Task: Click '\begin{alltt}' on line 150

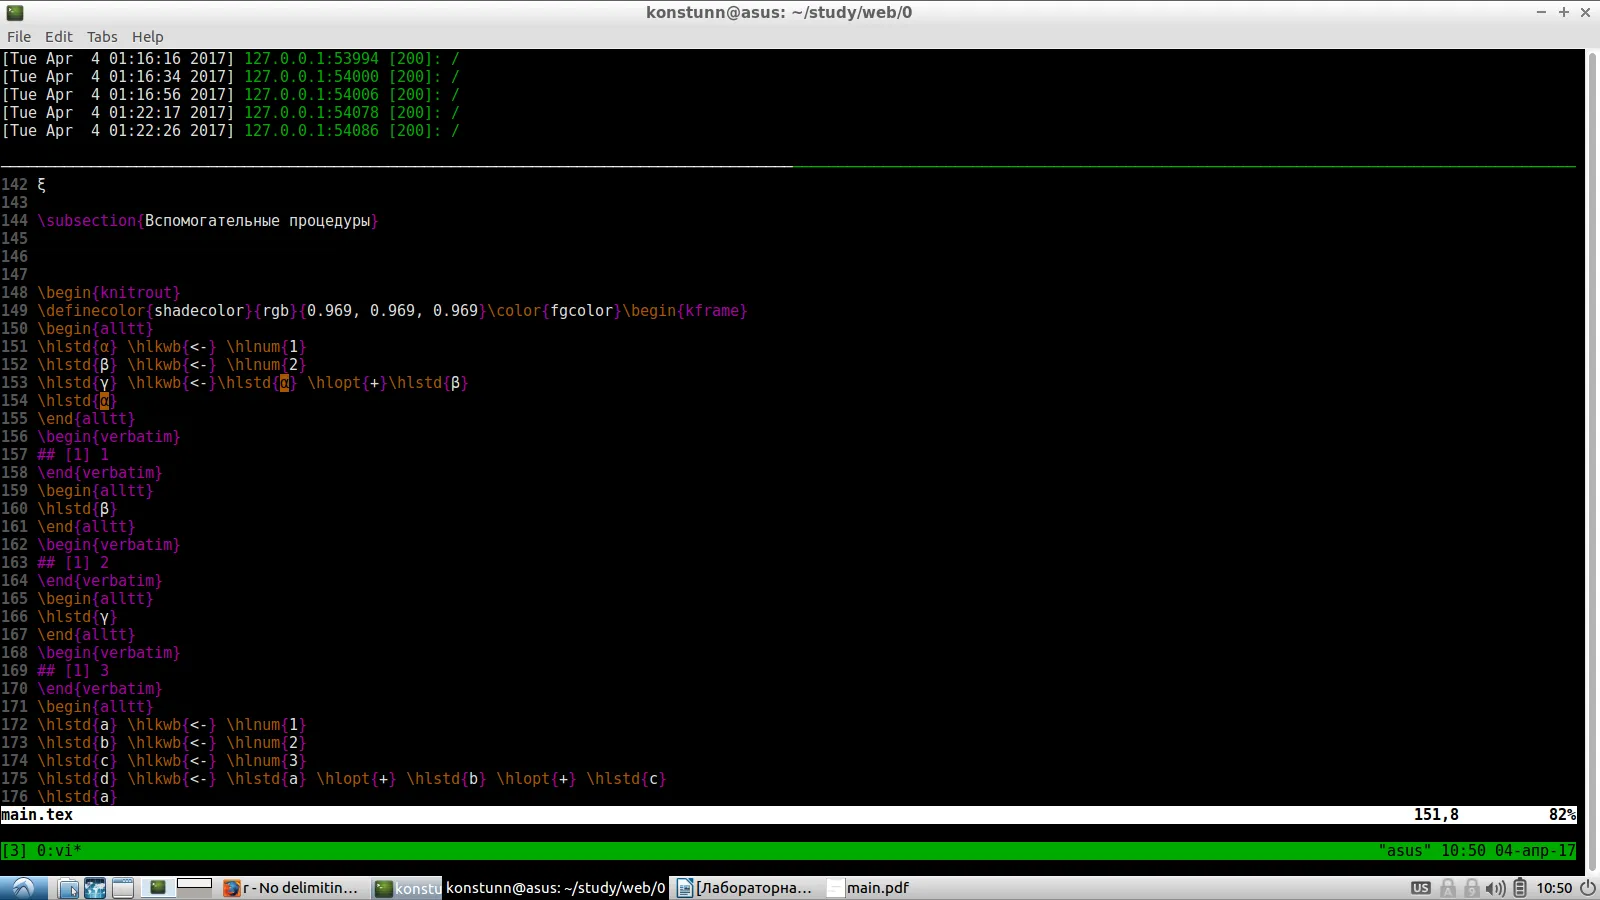Action: coord(96,329)
